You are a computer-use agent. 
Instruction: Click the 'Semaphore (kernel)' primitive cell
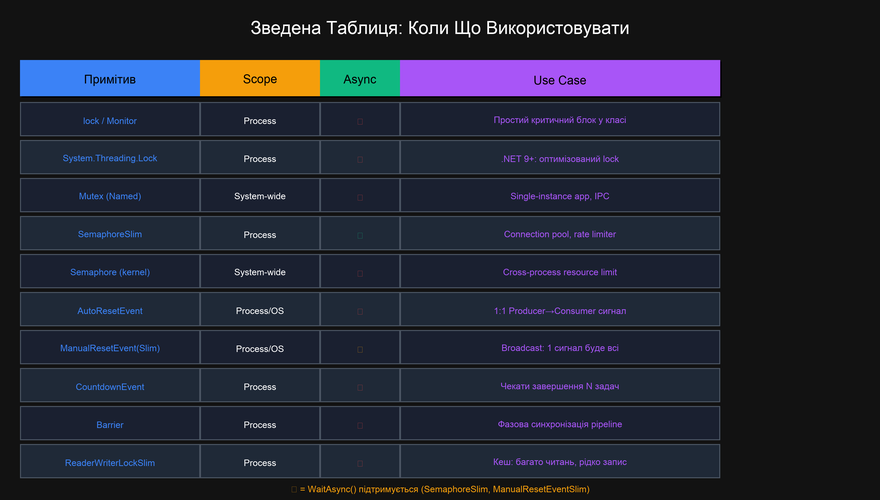point(110,272)
